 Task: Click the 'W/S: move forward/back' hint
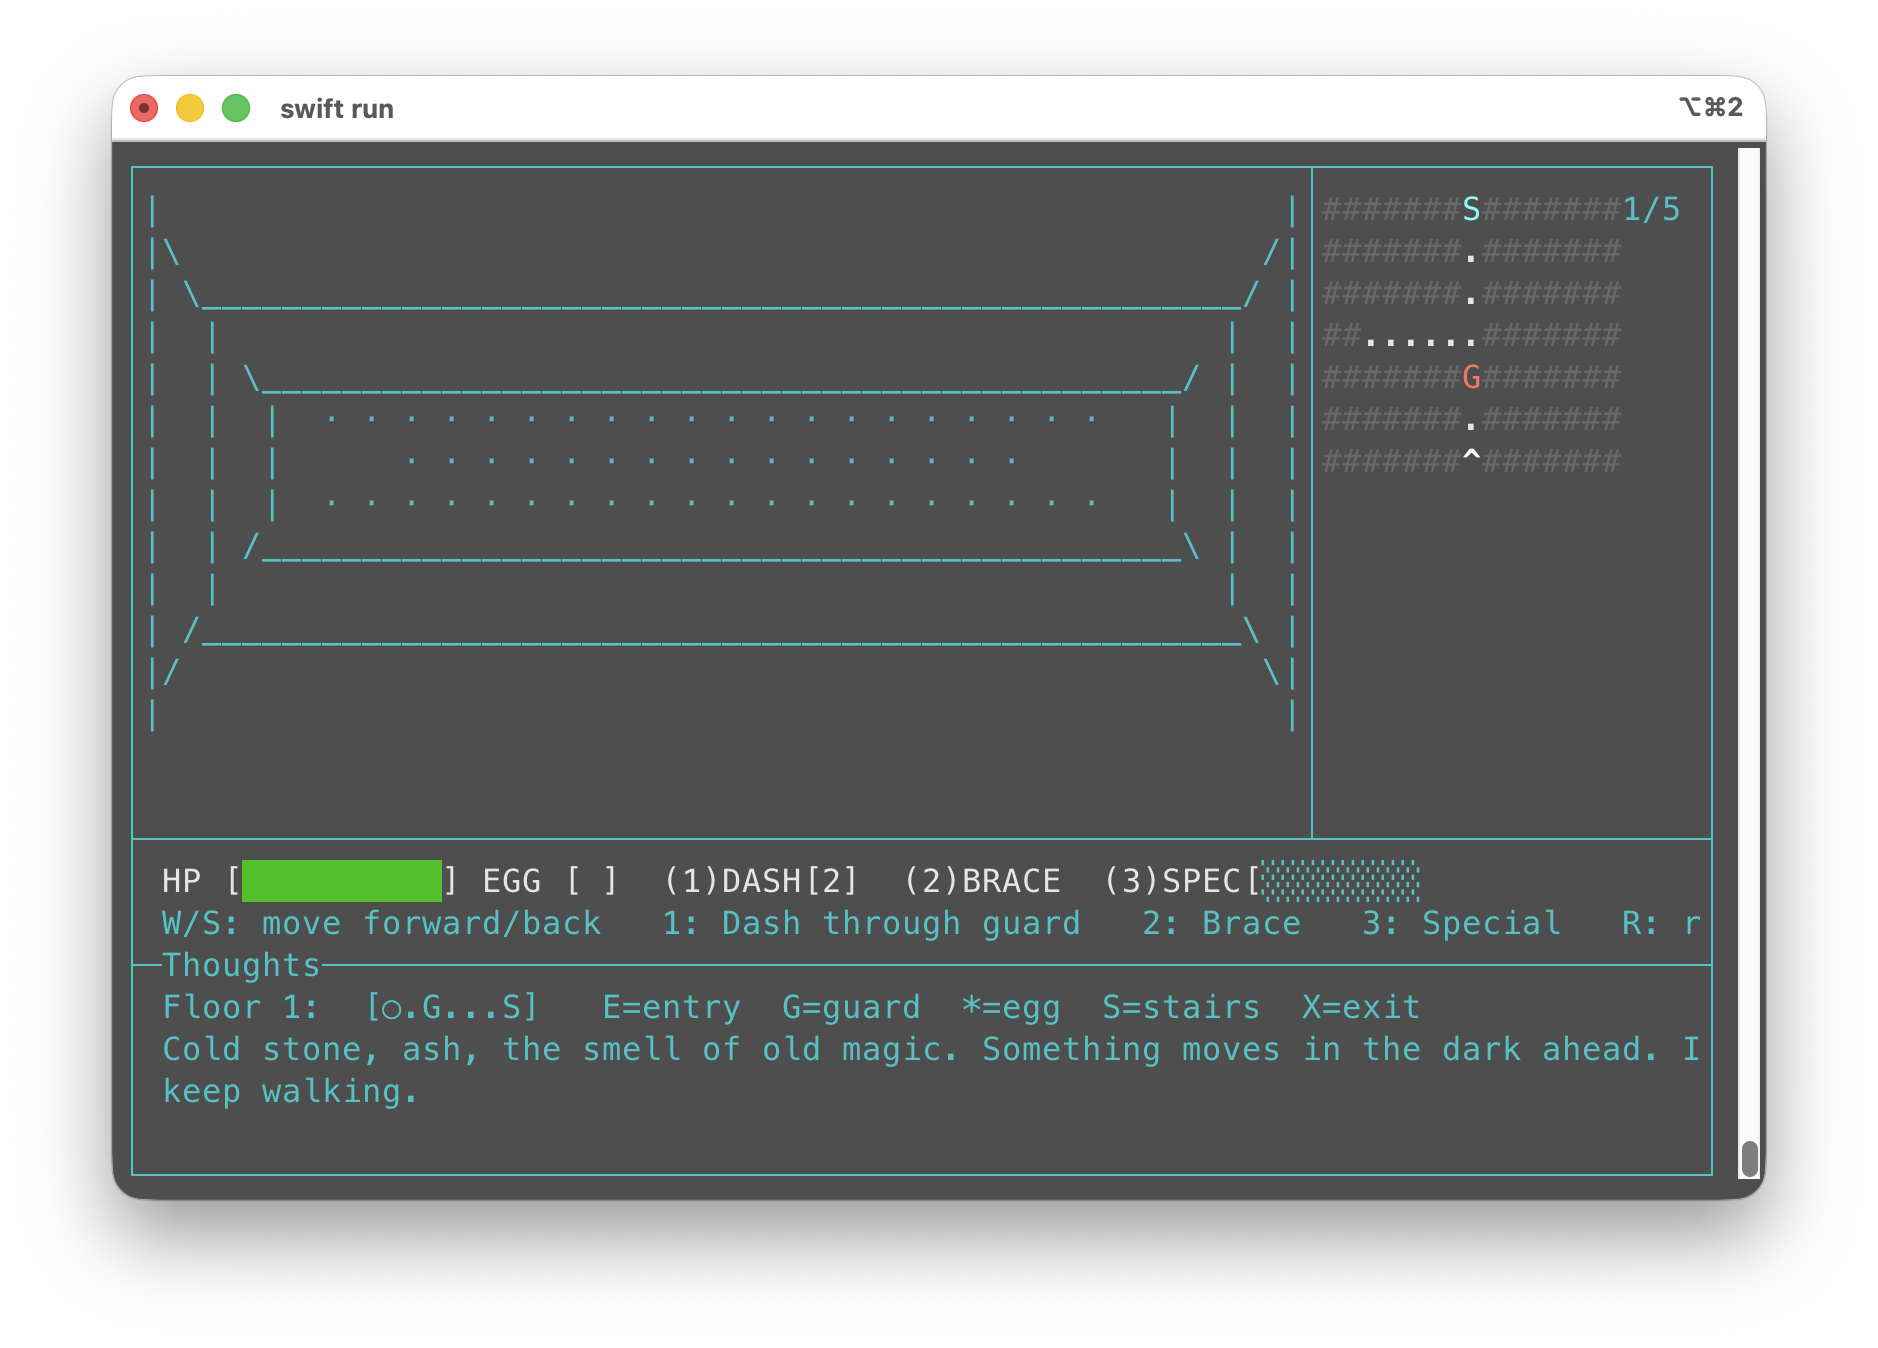[382, 923]
